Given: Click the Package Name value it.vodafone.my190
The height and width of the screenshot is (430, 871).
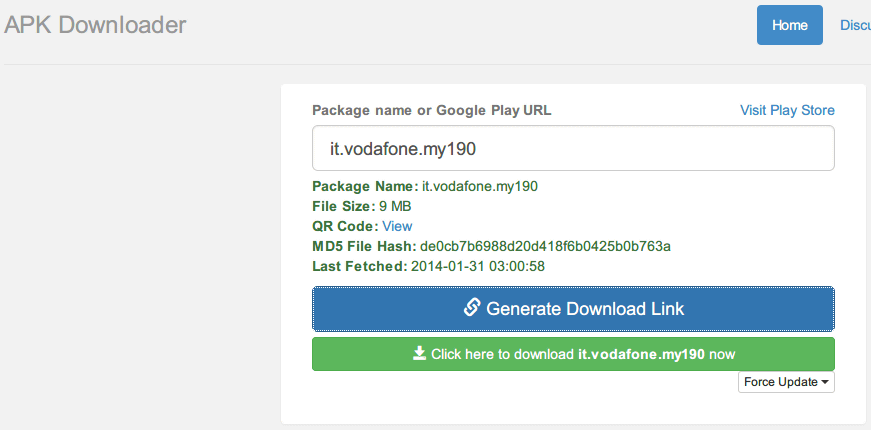Looking at the screenshot, I should click(480, 186).
